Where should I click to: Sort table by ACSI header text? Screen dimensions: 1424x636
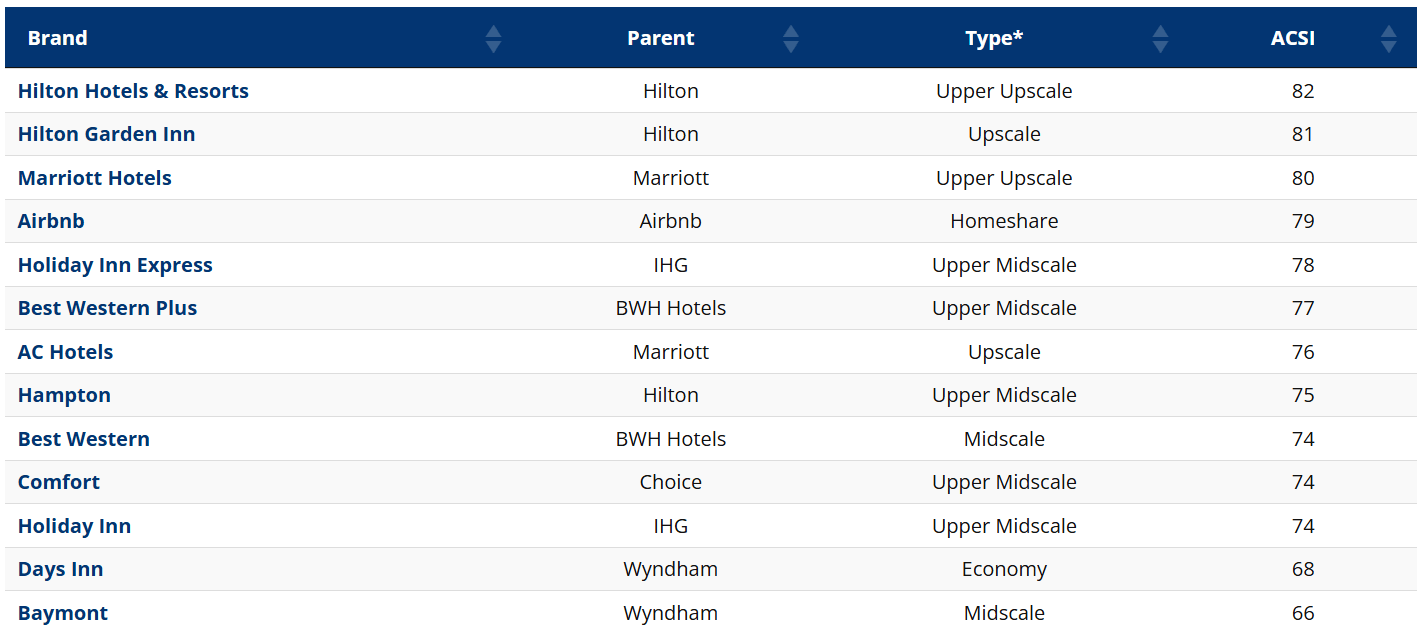(x=1293, y=39)
